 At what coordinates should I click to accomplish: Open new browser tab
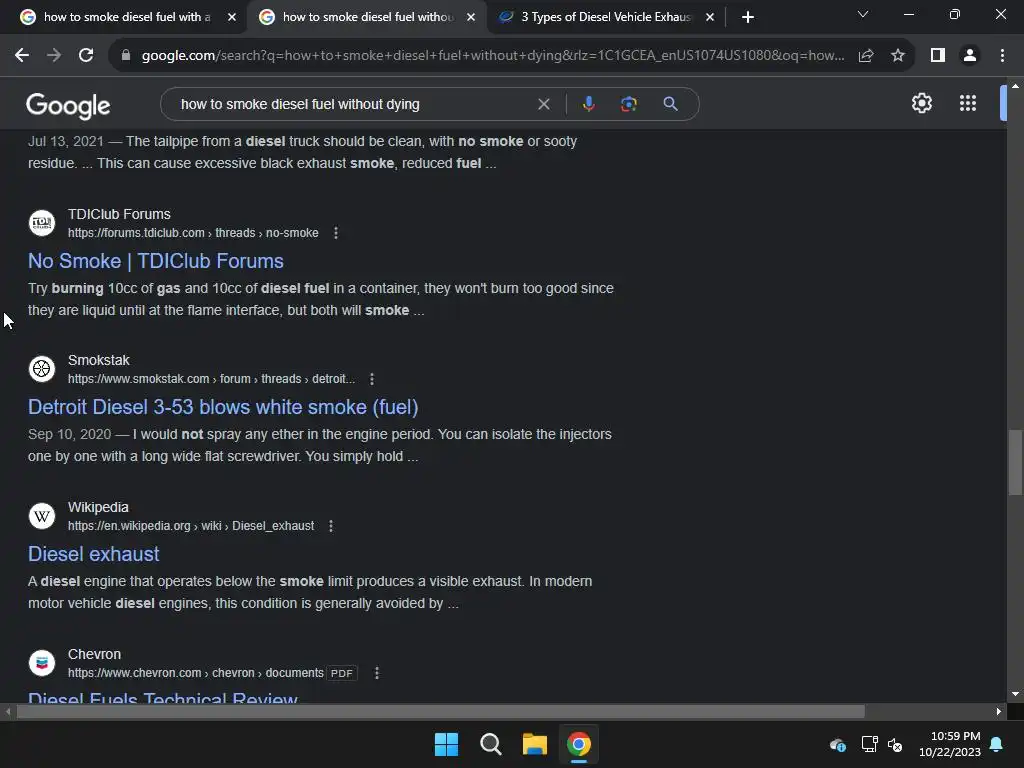[748, 17]
